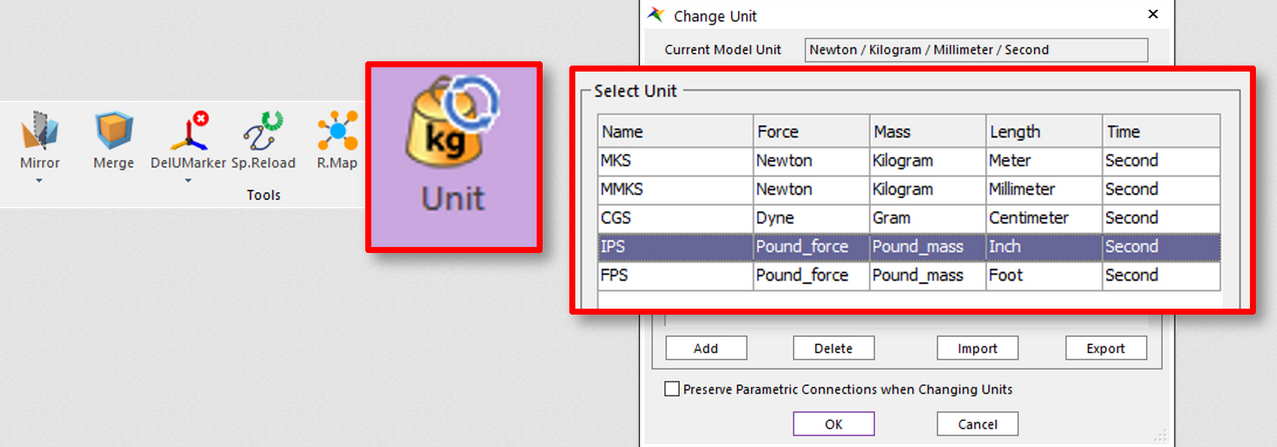Click the Gram mass cell

928,218
